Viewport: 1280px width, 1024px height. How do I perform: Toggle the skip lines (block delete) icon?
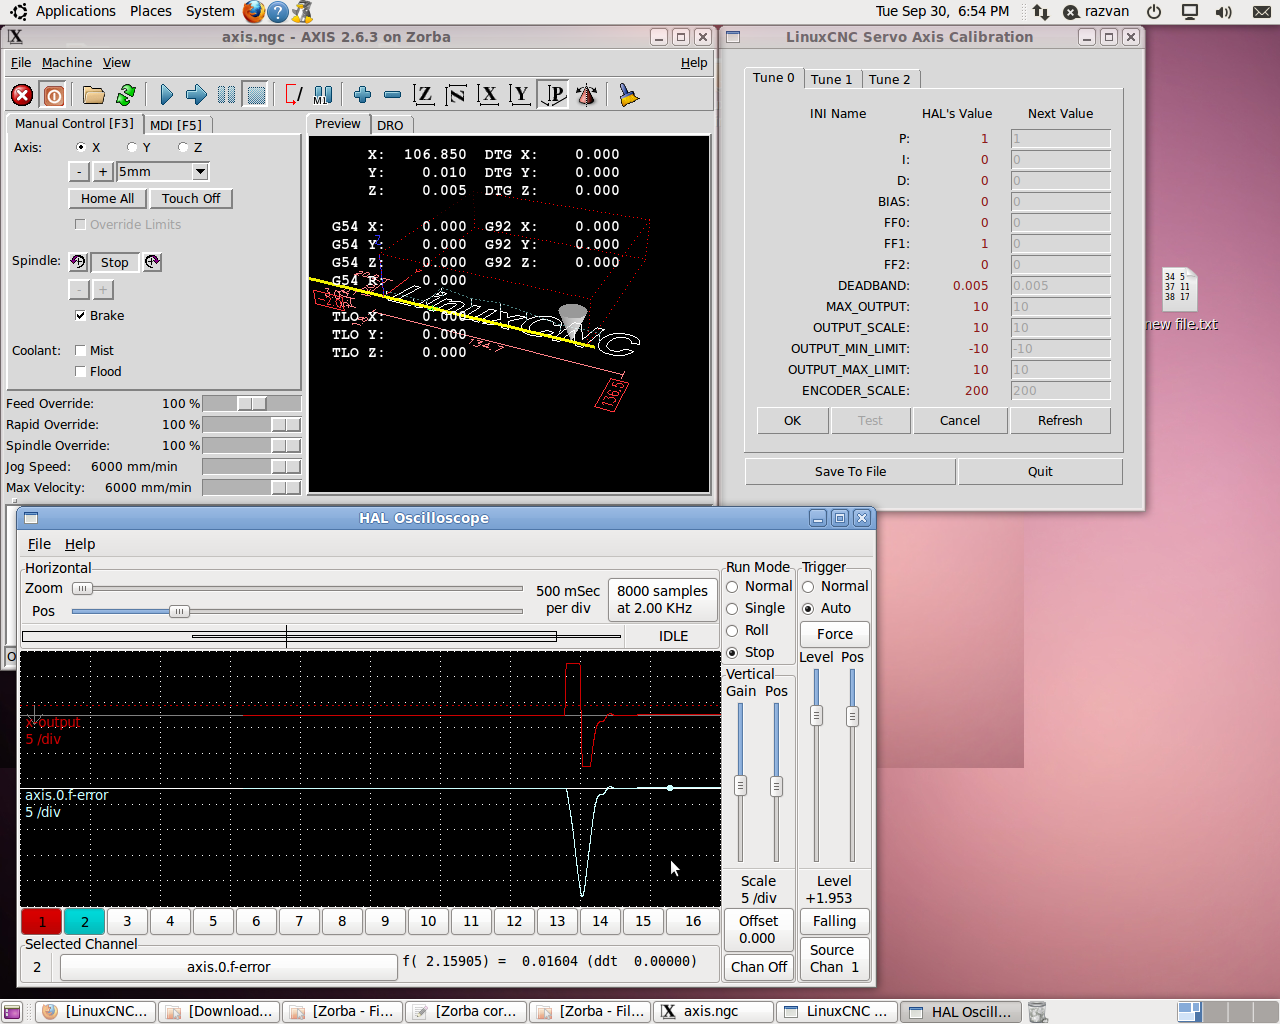click(293, 95)
